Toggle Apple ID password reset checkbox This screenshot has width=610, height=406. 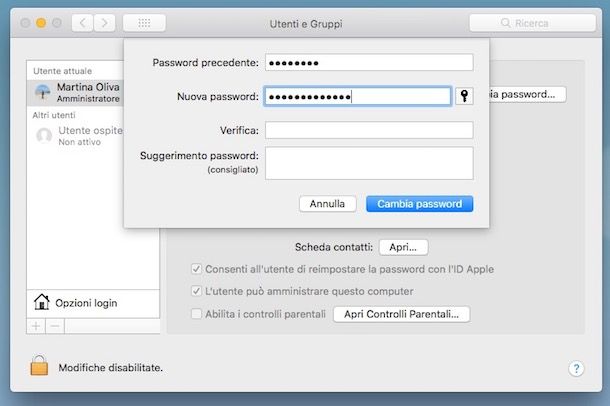pyautogui.click(x=196, y=269)
